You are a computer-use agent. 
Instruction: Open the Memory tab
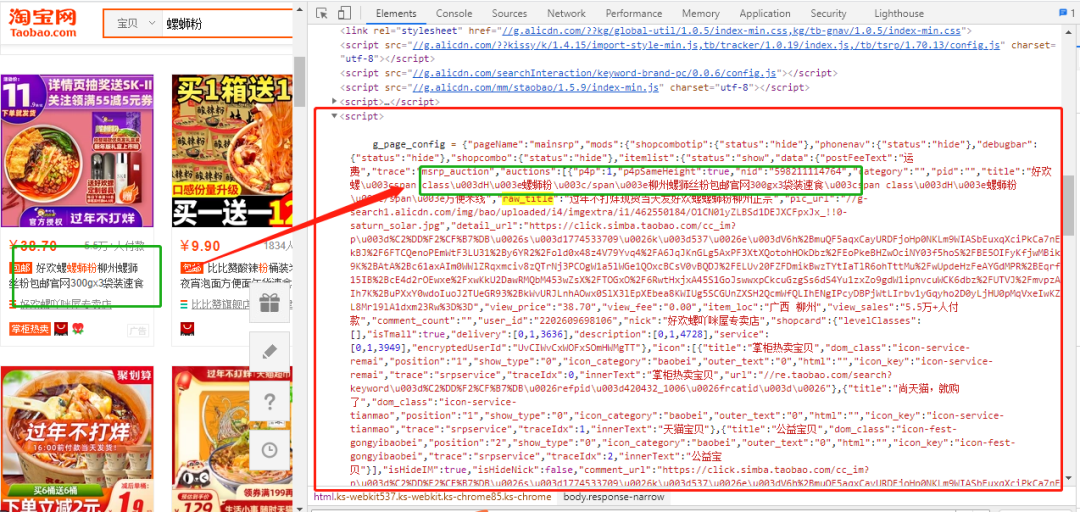700,13
